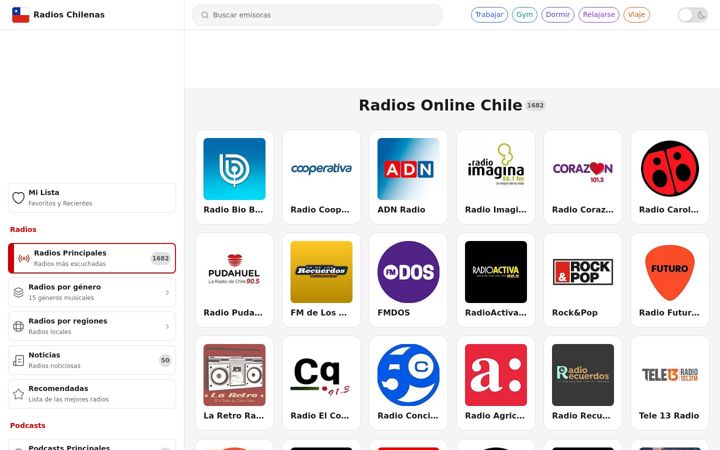Screen dimensions: 720x450
Task: Open Mi Lista favoritos y recientes
Action: tap(92, 198)
